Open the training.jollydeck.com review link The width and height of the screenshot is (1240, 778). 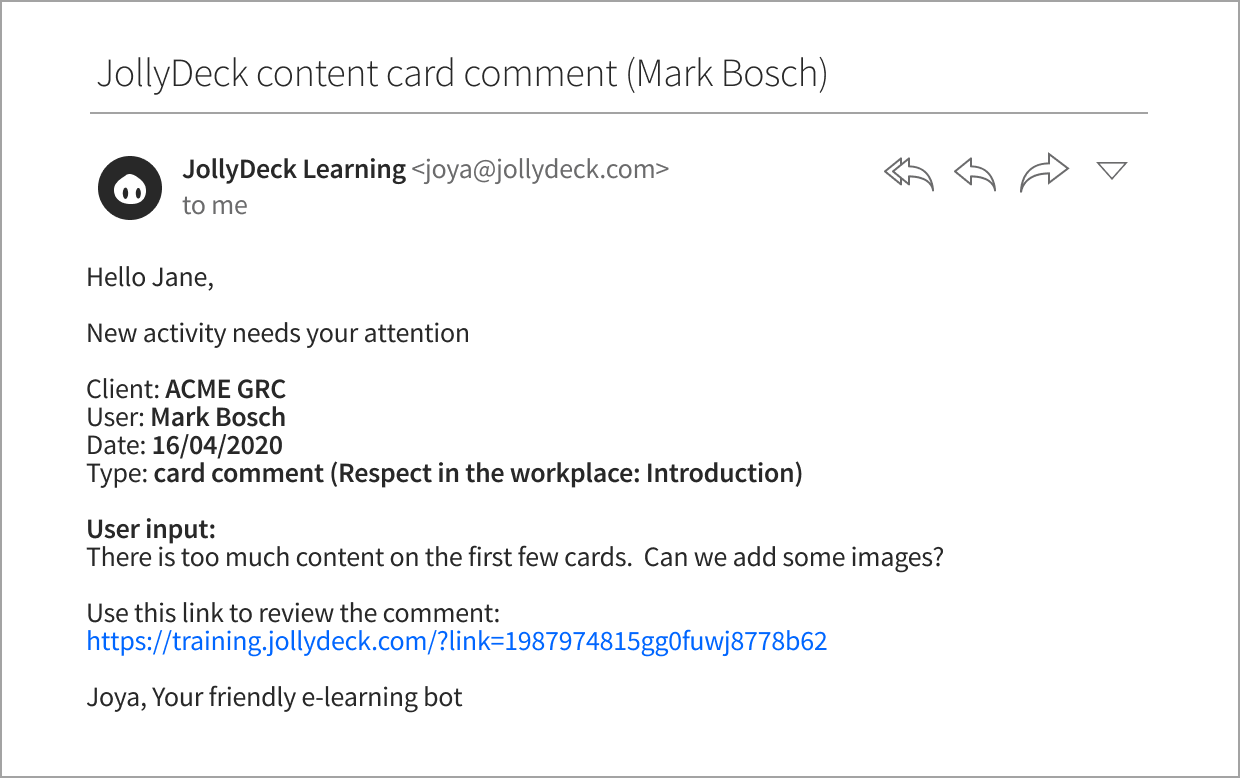coord(457,641)
